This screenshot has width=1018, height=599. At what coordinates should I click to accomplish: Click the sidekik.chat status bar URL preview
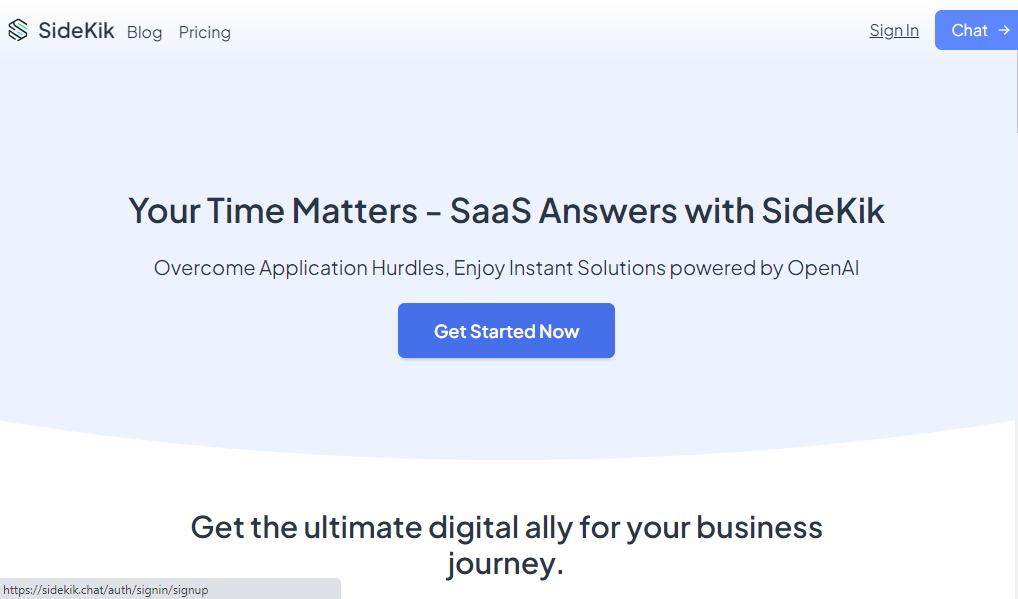pyautogui.click(x=106, y=590)
